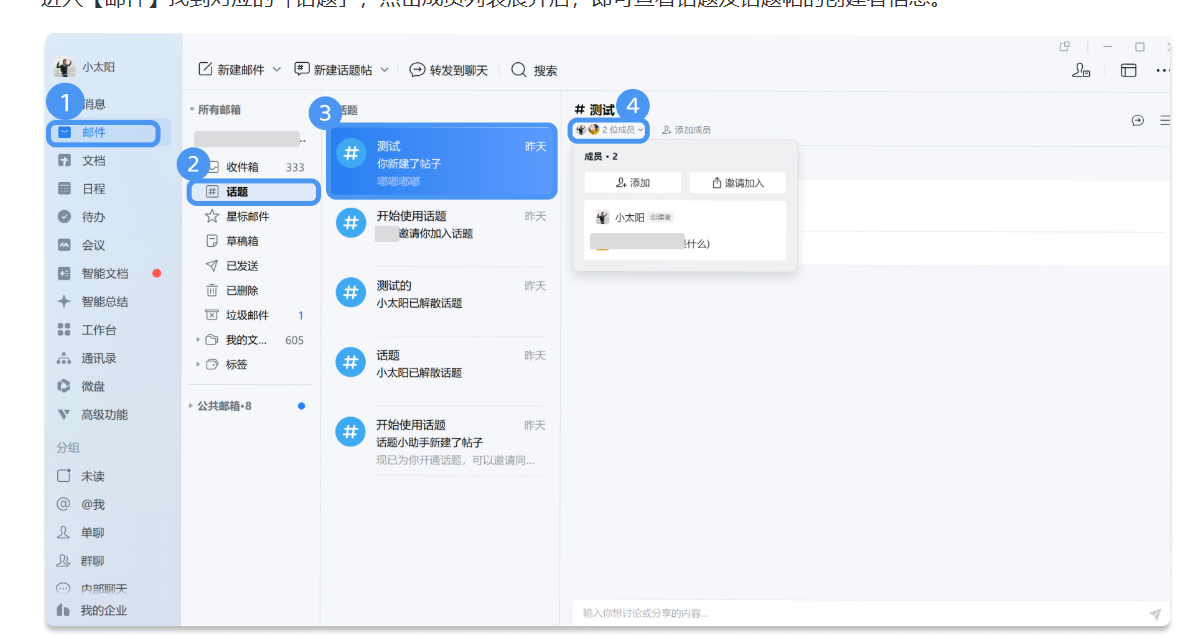Open 垃圾邮件 folder
This screenshot has width=1180, height=639.
254,315
